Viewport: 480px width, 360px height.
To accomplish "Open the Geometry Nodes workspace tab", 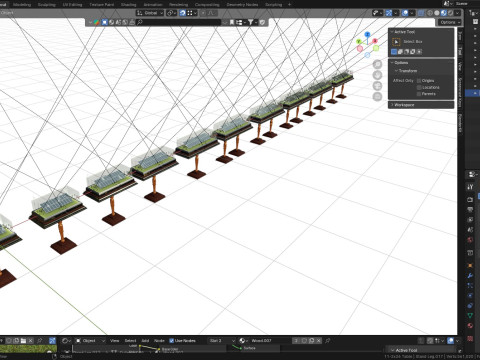I will pyautogui.click(x=242, y=5).
